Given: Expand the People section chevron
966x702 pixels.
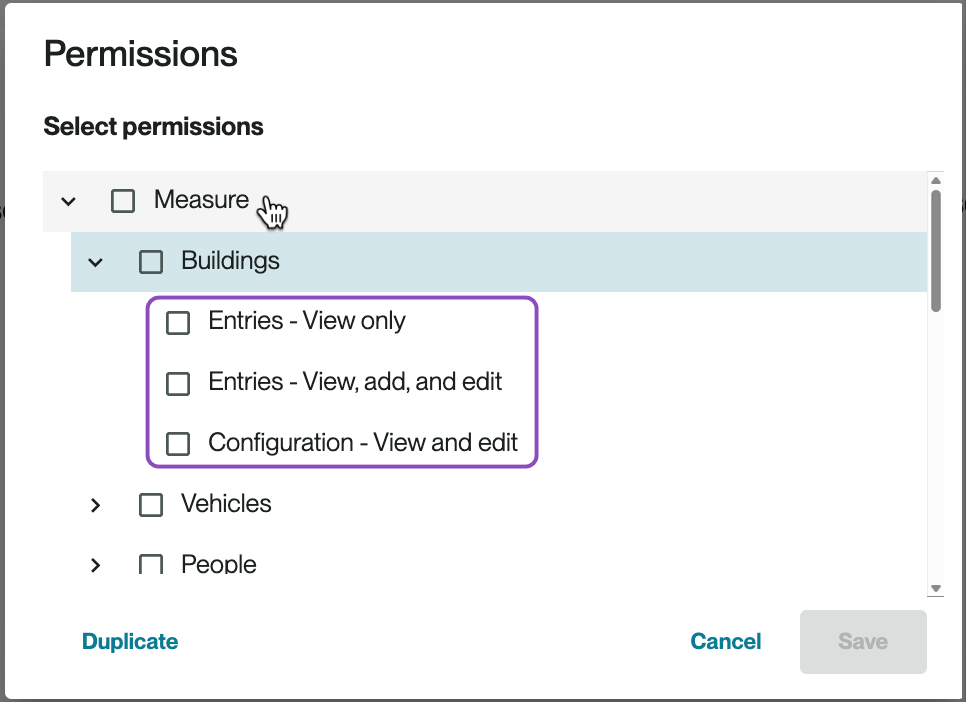Looking at the screenshot, I should pyautogui.click(x=96, y=565).
